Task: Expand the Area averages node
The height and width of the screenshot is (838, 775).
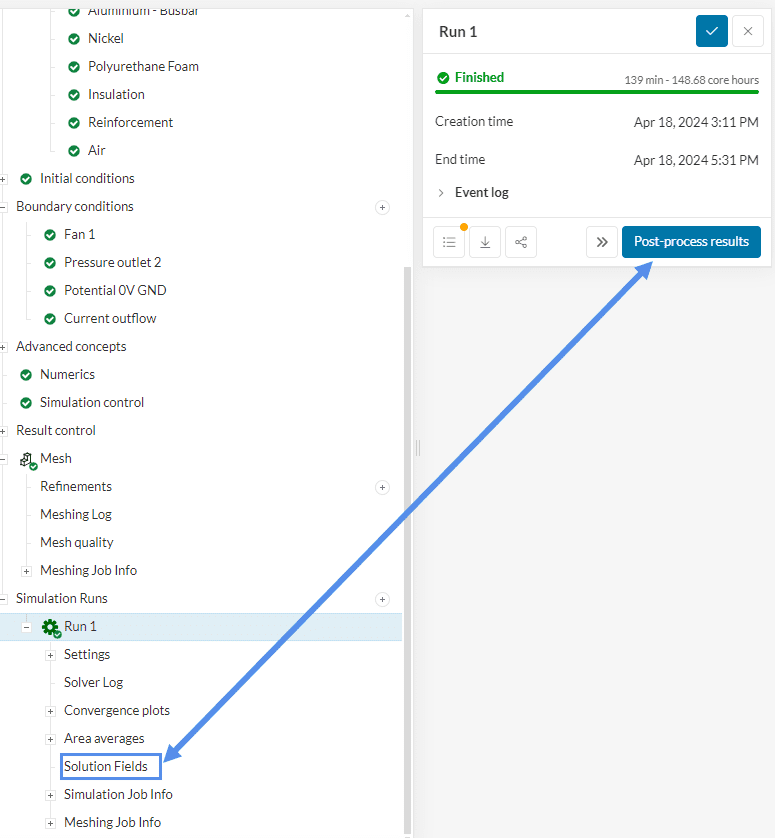Action: point(50,739)
